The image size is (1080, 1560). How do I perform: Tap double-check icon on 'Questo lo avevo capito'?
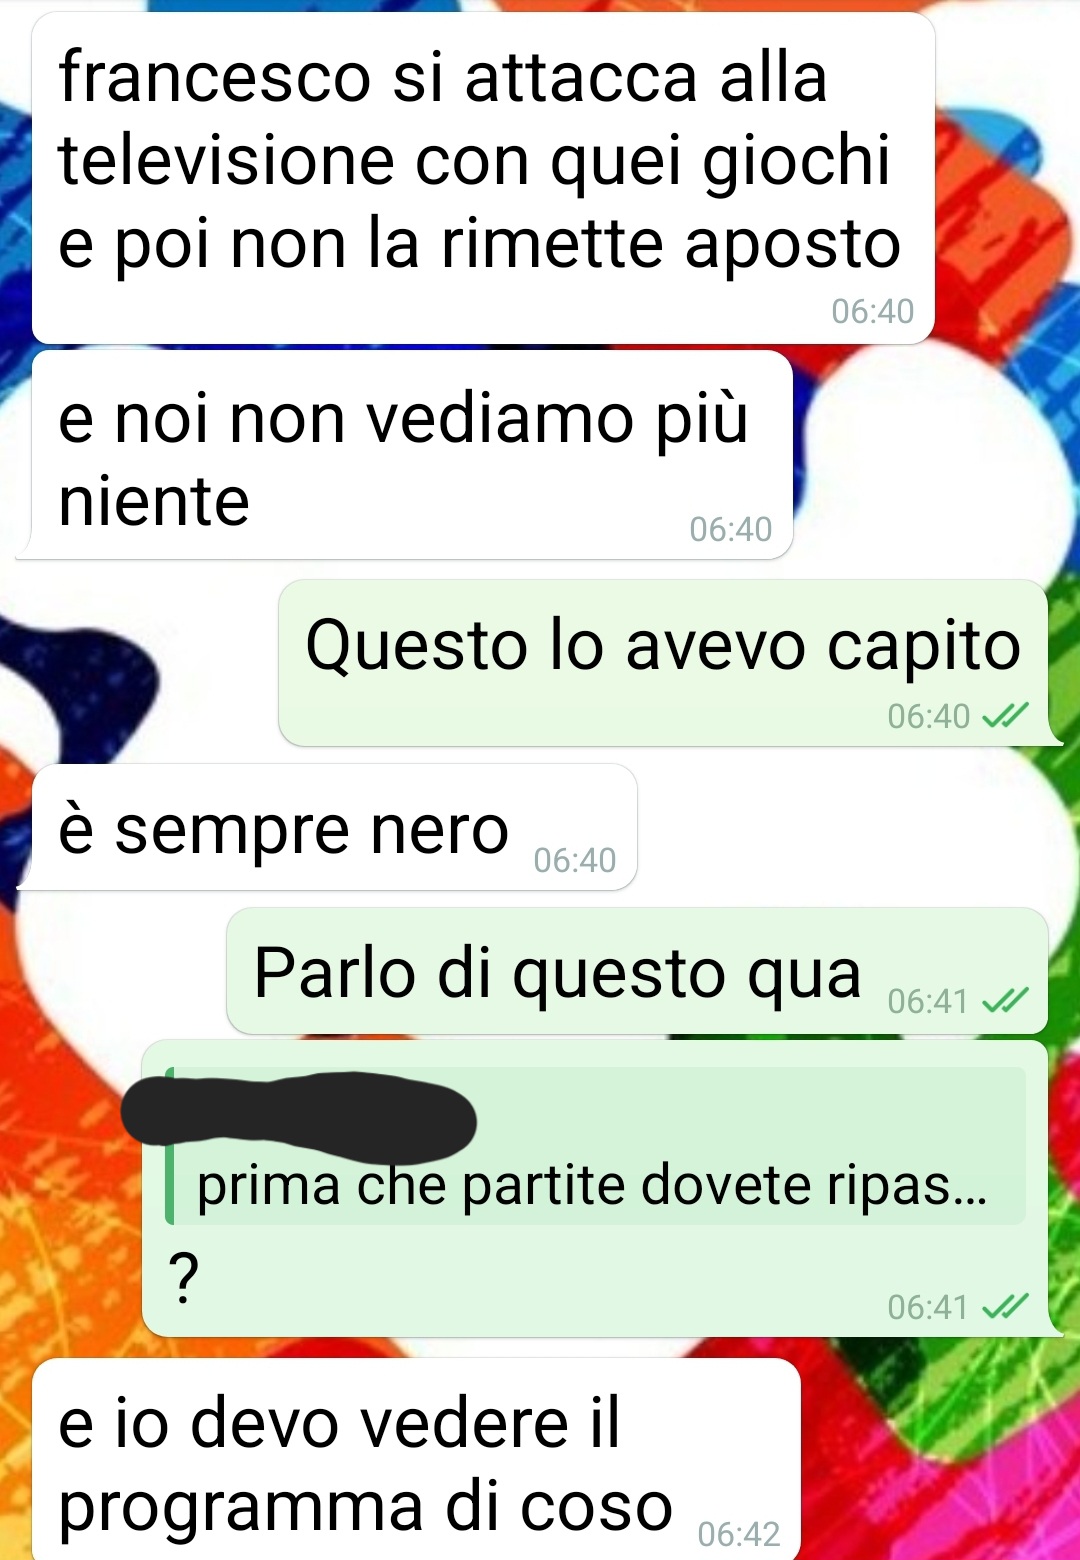[1005, 716]
